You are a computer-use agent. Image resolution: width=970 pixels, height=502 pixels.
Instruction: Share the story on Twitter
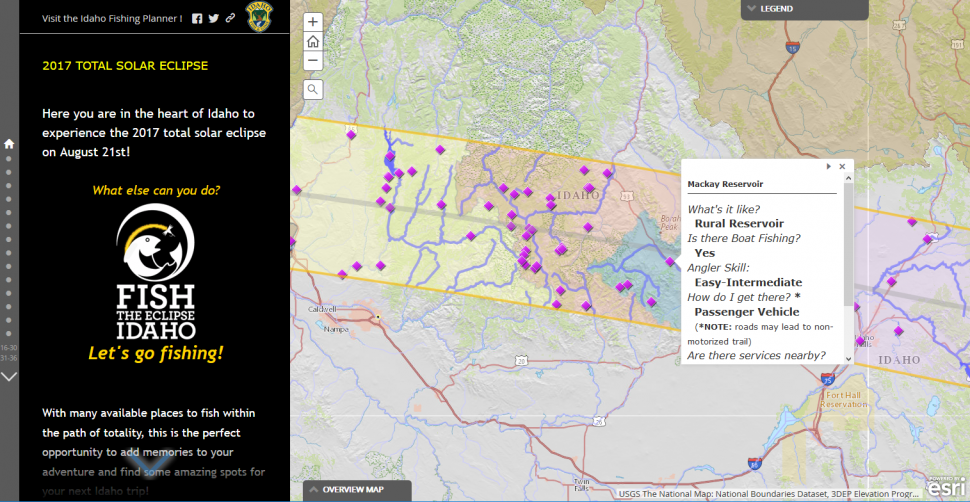tap(214, 18)
